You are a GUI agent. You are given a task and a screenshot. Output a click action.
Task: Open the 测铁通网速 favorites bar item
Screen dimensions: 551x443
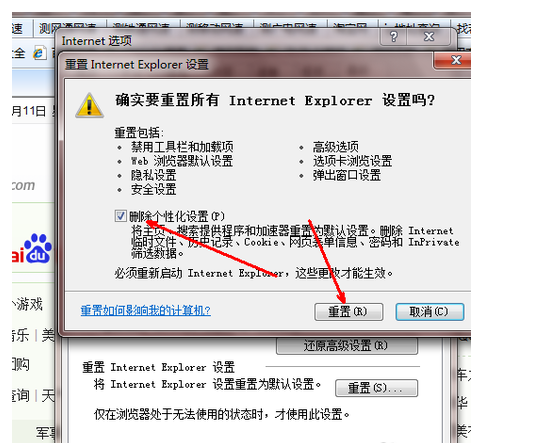coord(142,26)
